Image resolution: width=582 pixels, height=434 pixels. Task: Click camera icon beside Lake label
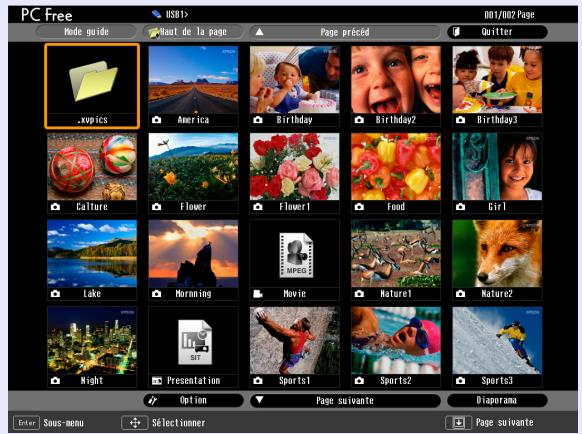coord(55,294)
